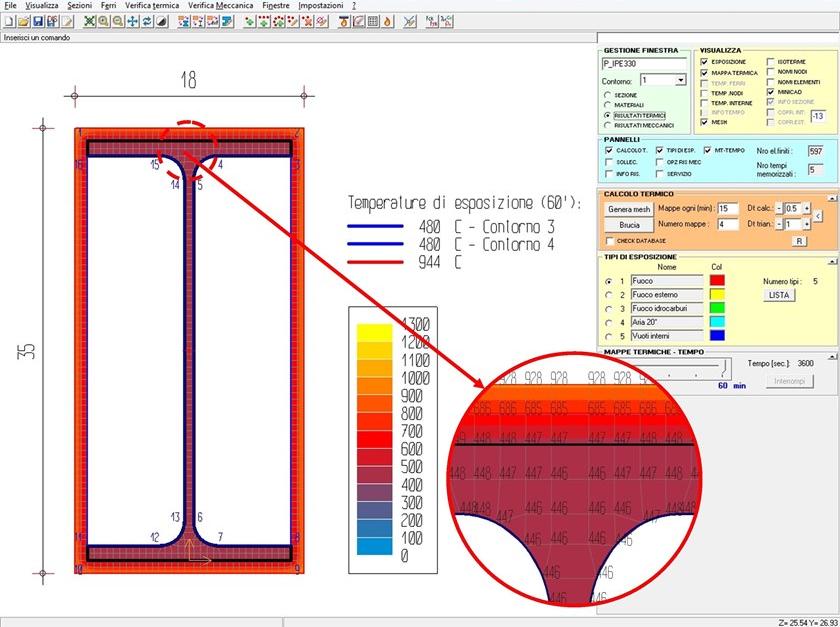Click the Genera mesh button
The height and width of the screenshot is (627, 840).
click(629, 209)
